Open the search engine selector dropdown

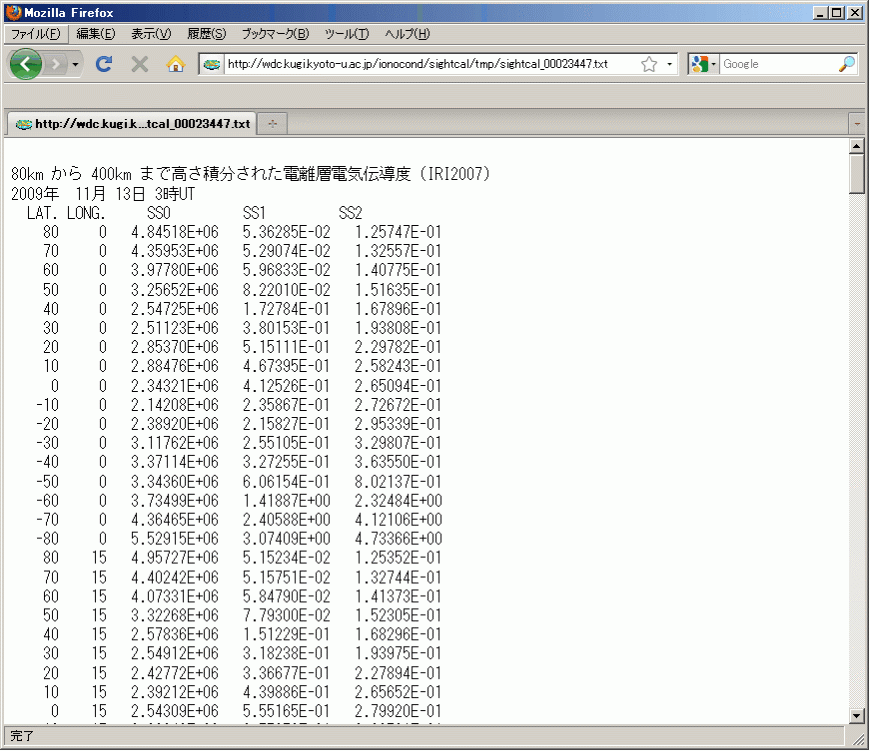click(704, 64)
